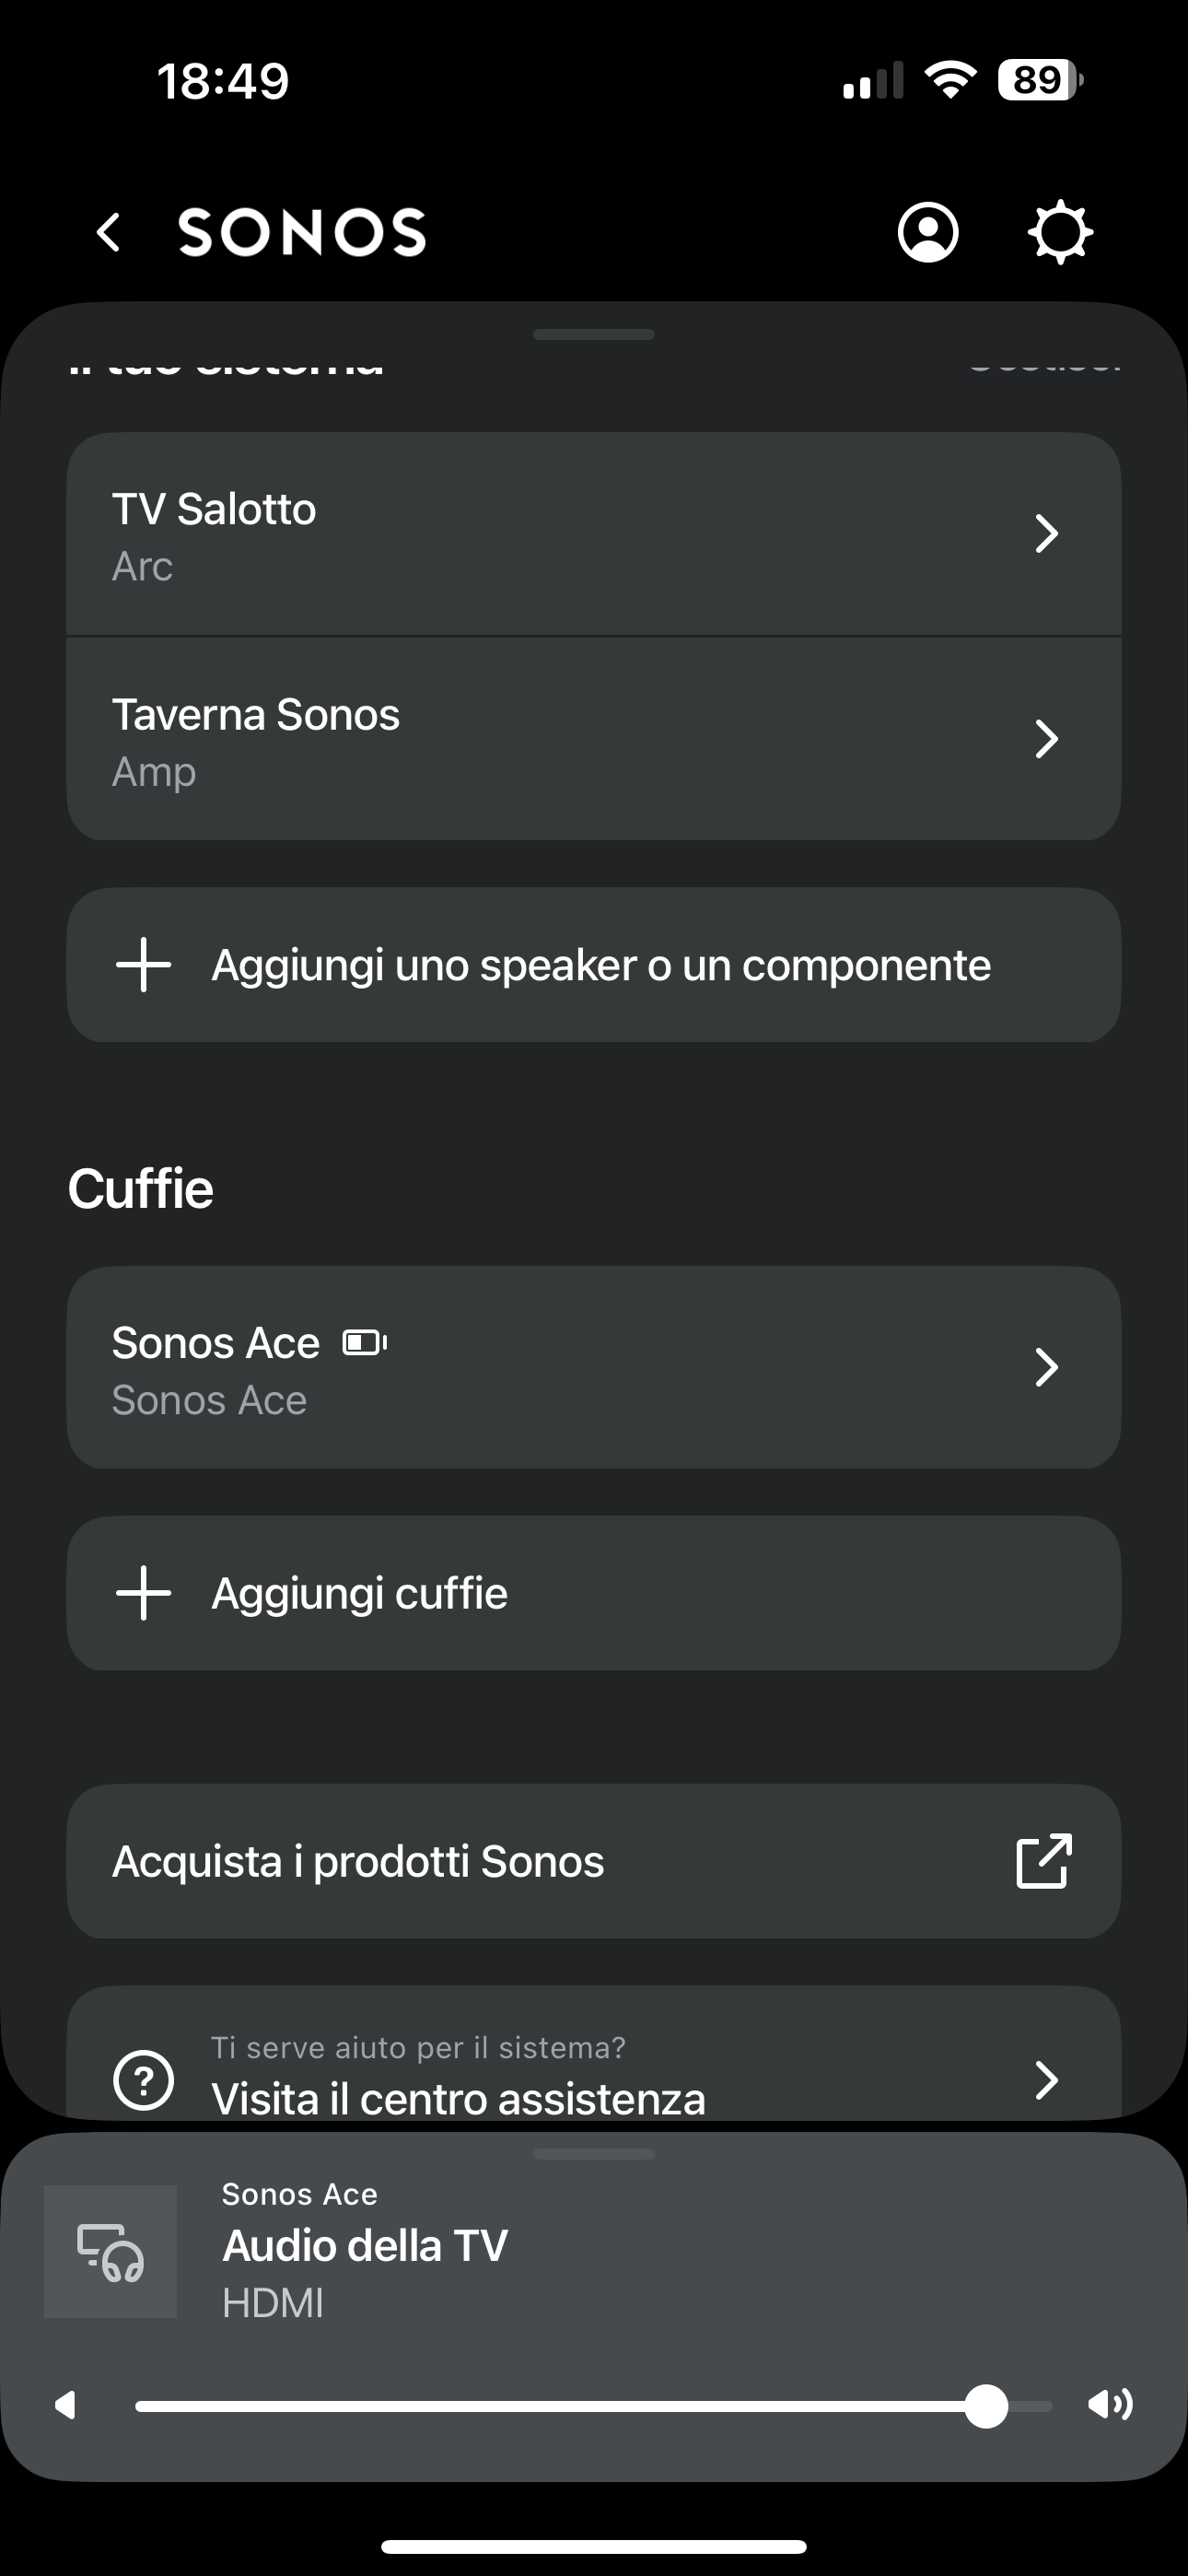Tap Acquista i prodotti Sonos
Image resolution: width=1188 pixels, height=2576 pixels.
tap(500, 1861)
